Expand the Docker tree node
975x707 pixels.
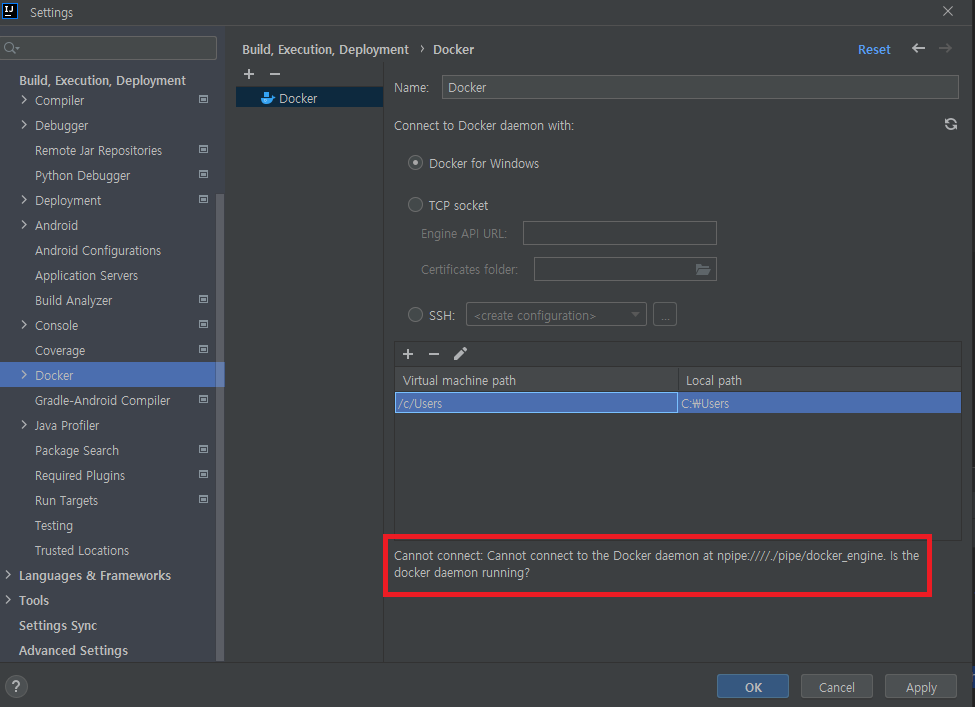24,374
